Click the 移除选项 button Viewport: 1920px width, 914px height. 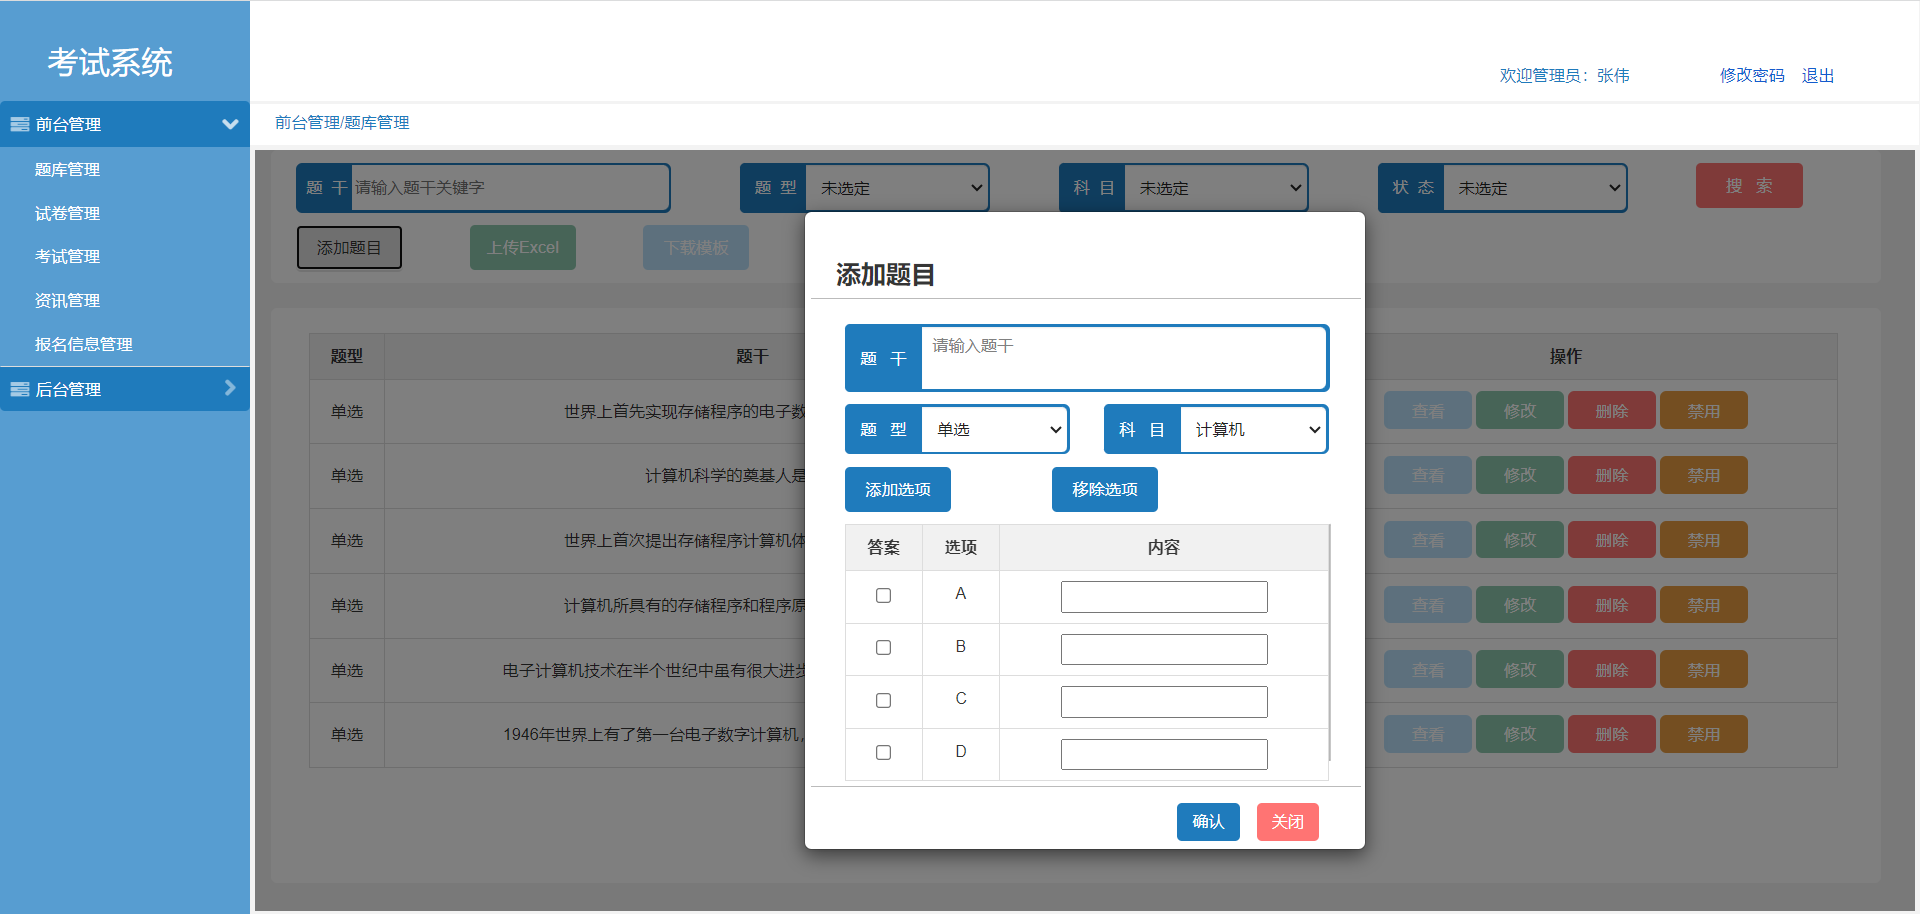[1105, 489]
